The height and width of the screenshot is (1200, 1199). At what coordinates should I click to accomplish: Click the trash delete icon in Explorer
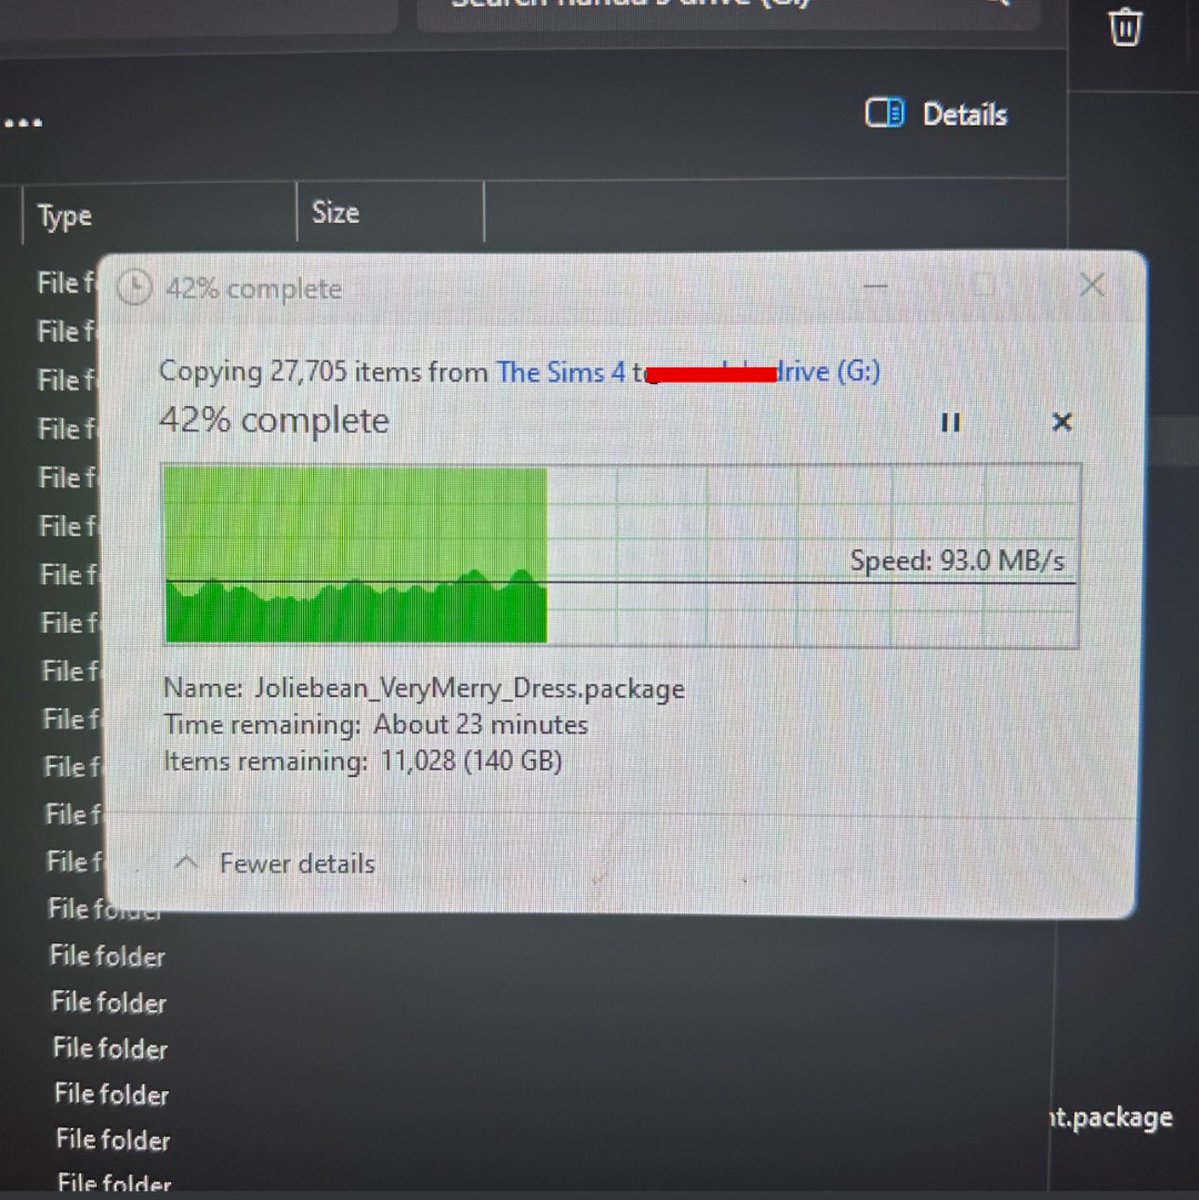point(1125,26)
